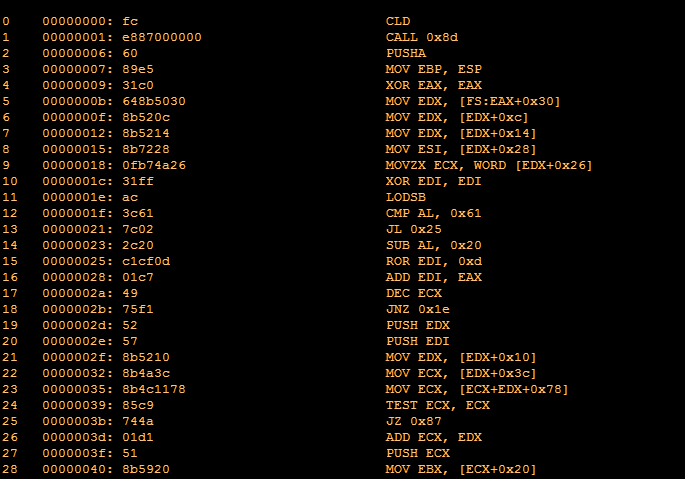685x479 pixels.
Task: Click the LODSB instruction
Action: click(x=404, y=197)
